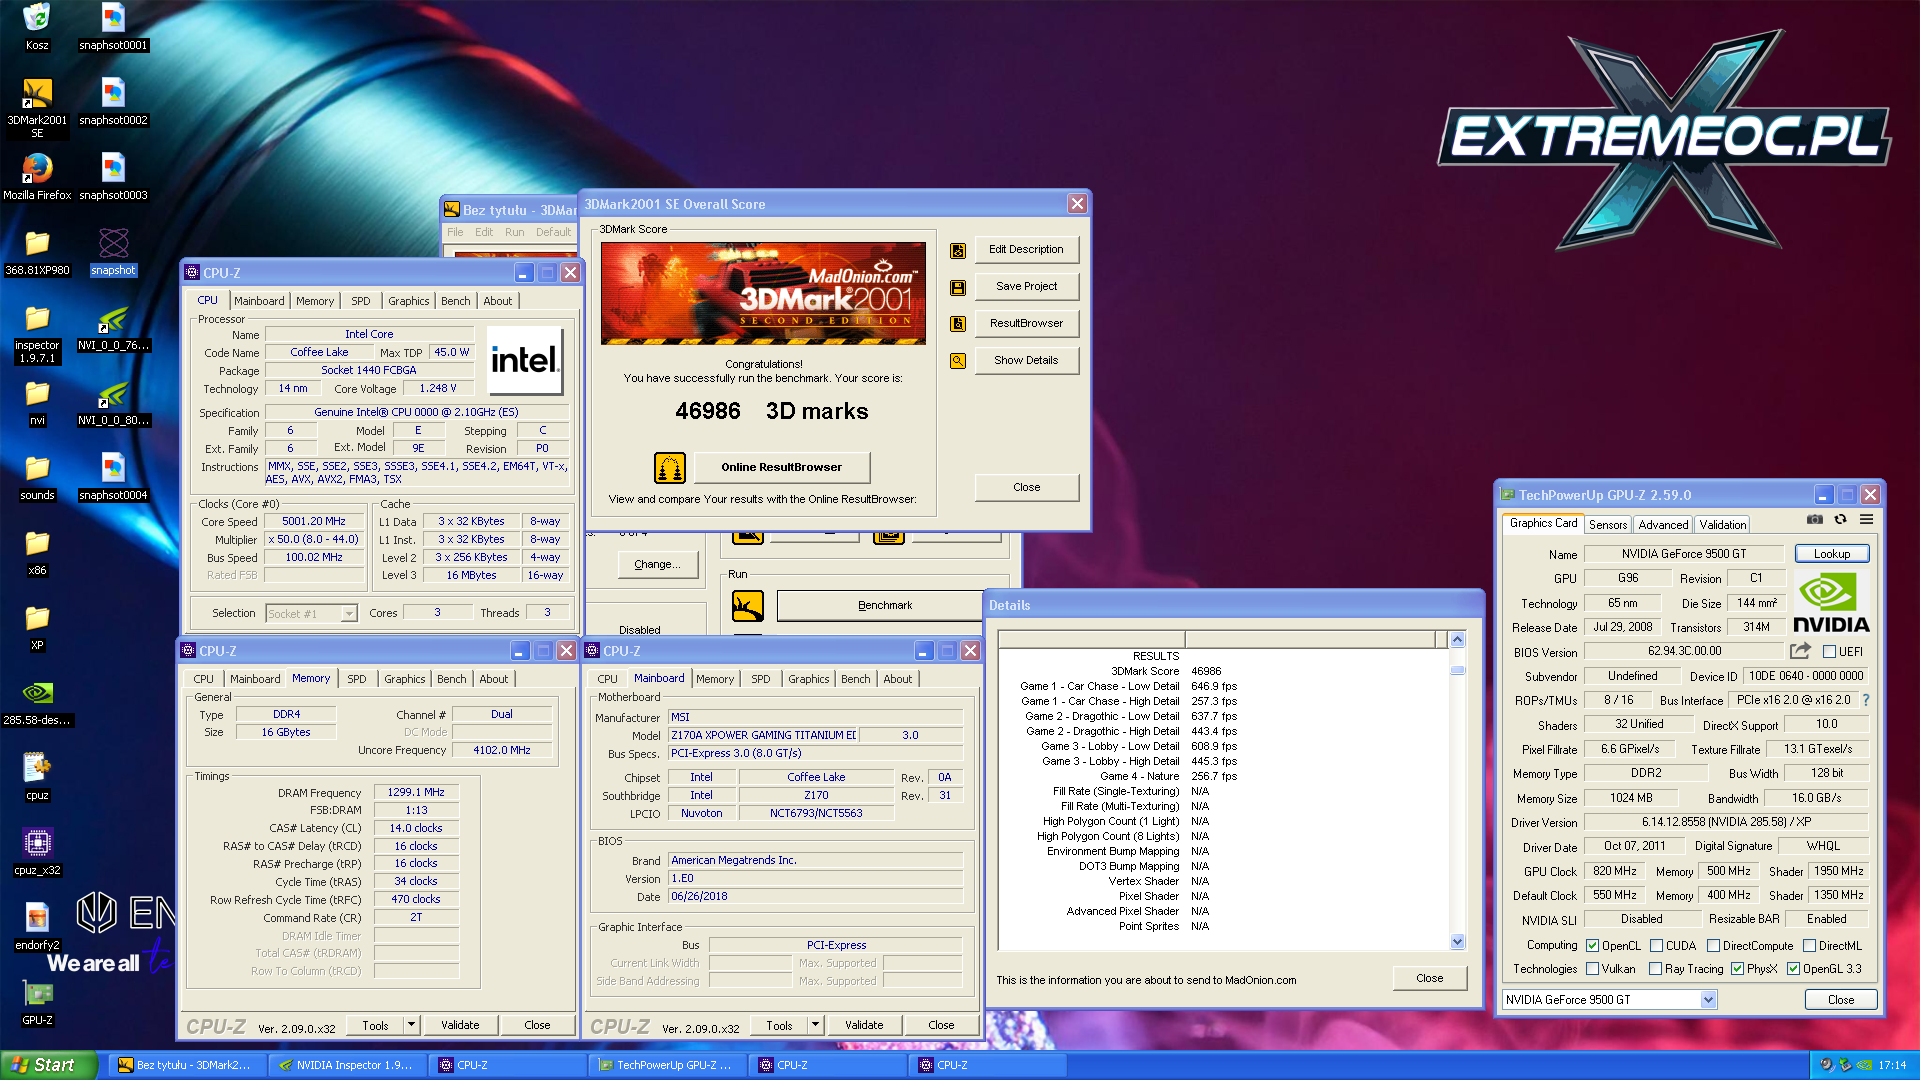Viewport: 1920px width, 1080px height.
Task: Open the sounds folder on desktop
Action: coord(37,468)
